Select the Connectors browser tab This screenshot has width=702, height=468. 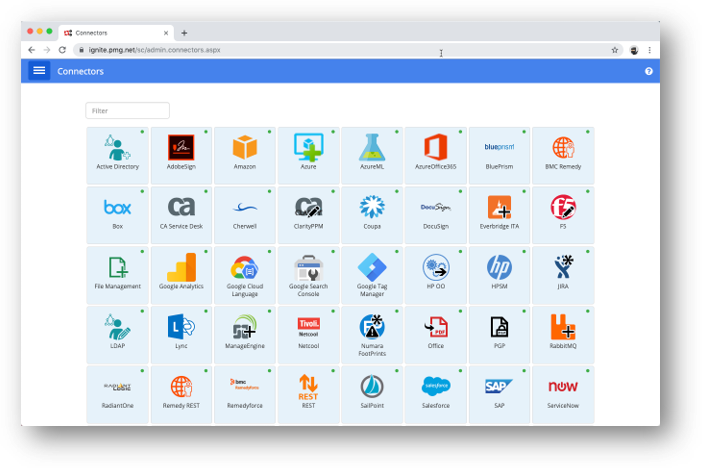[x=116, y=33]
